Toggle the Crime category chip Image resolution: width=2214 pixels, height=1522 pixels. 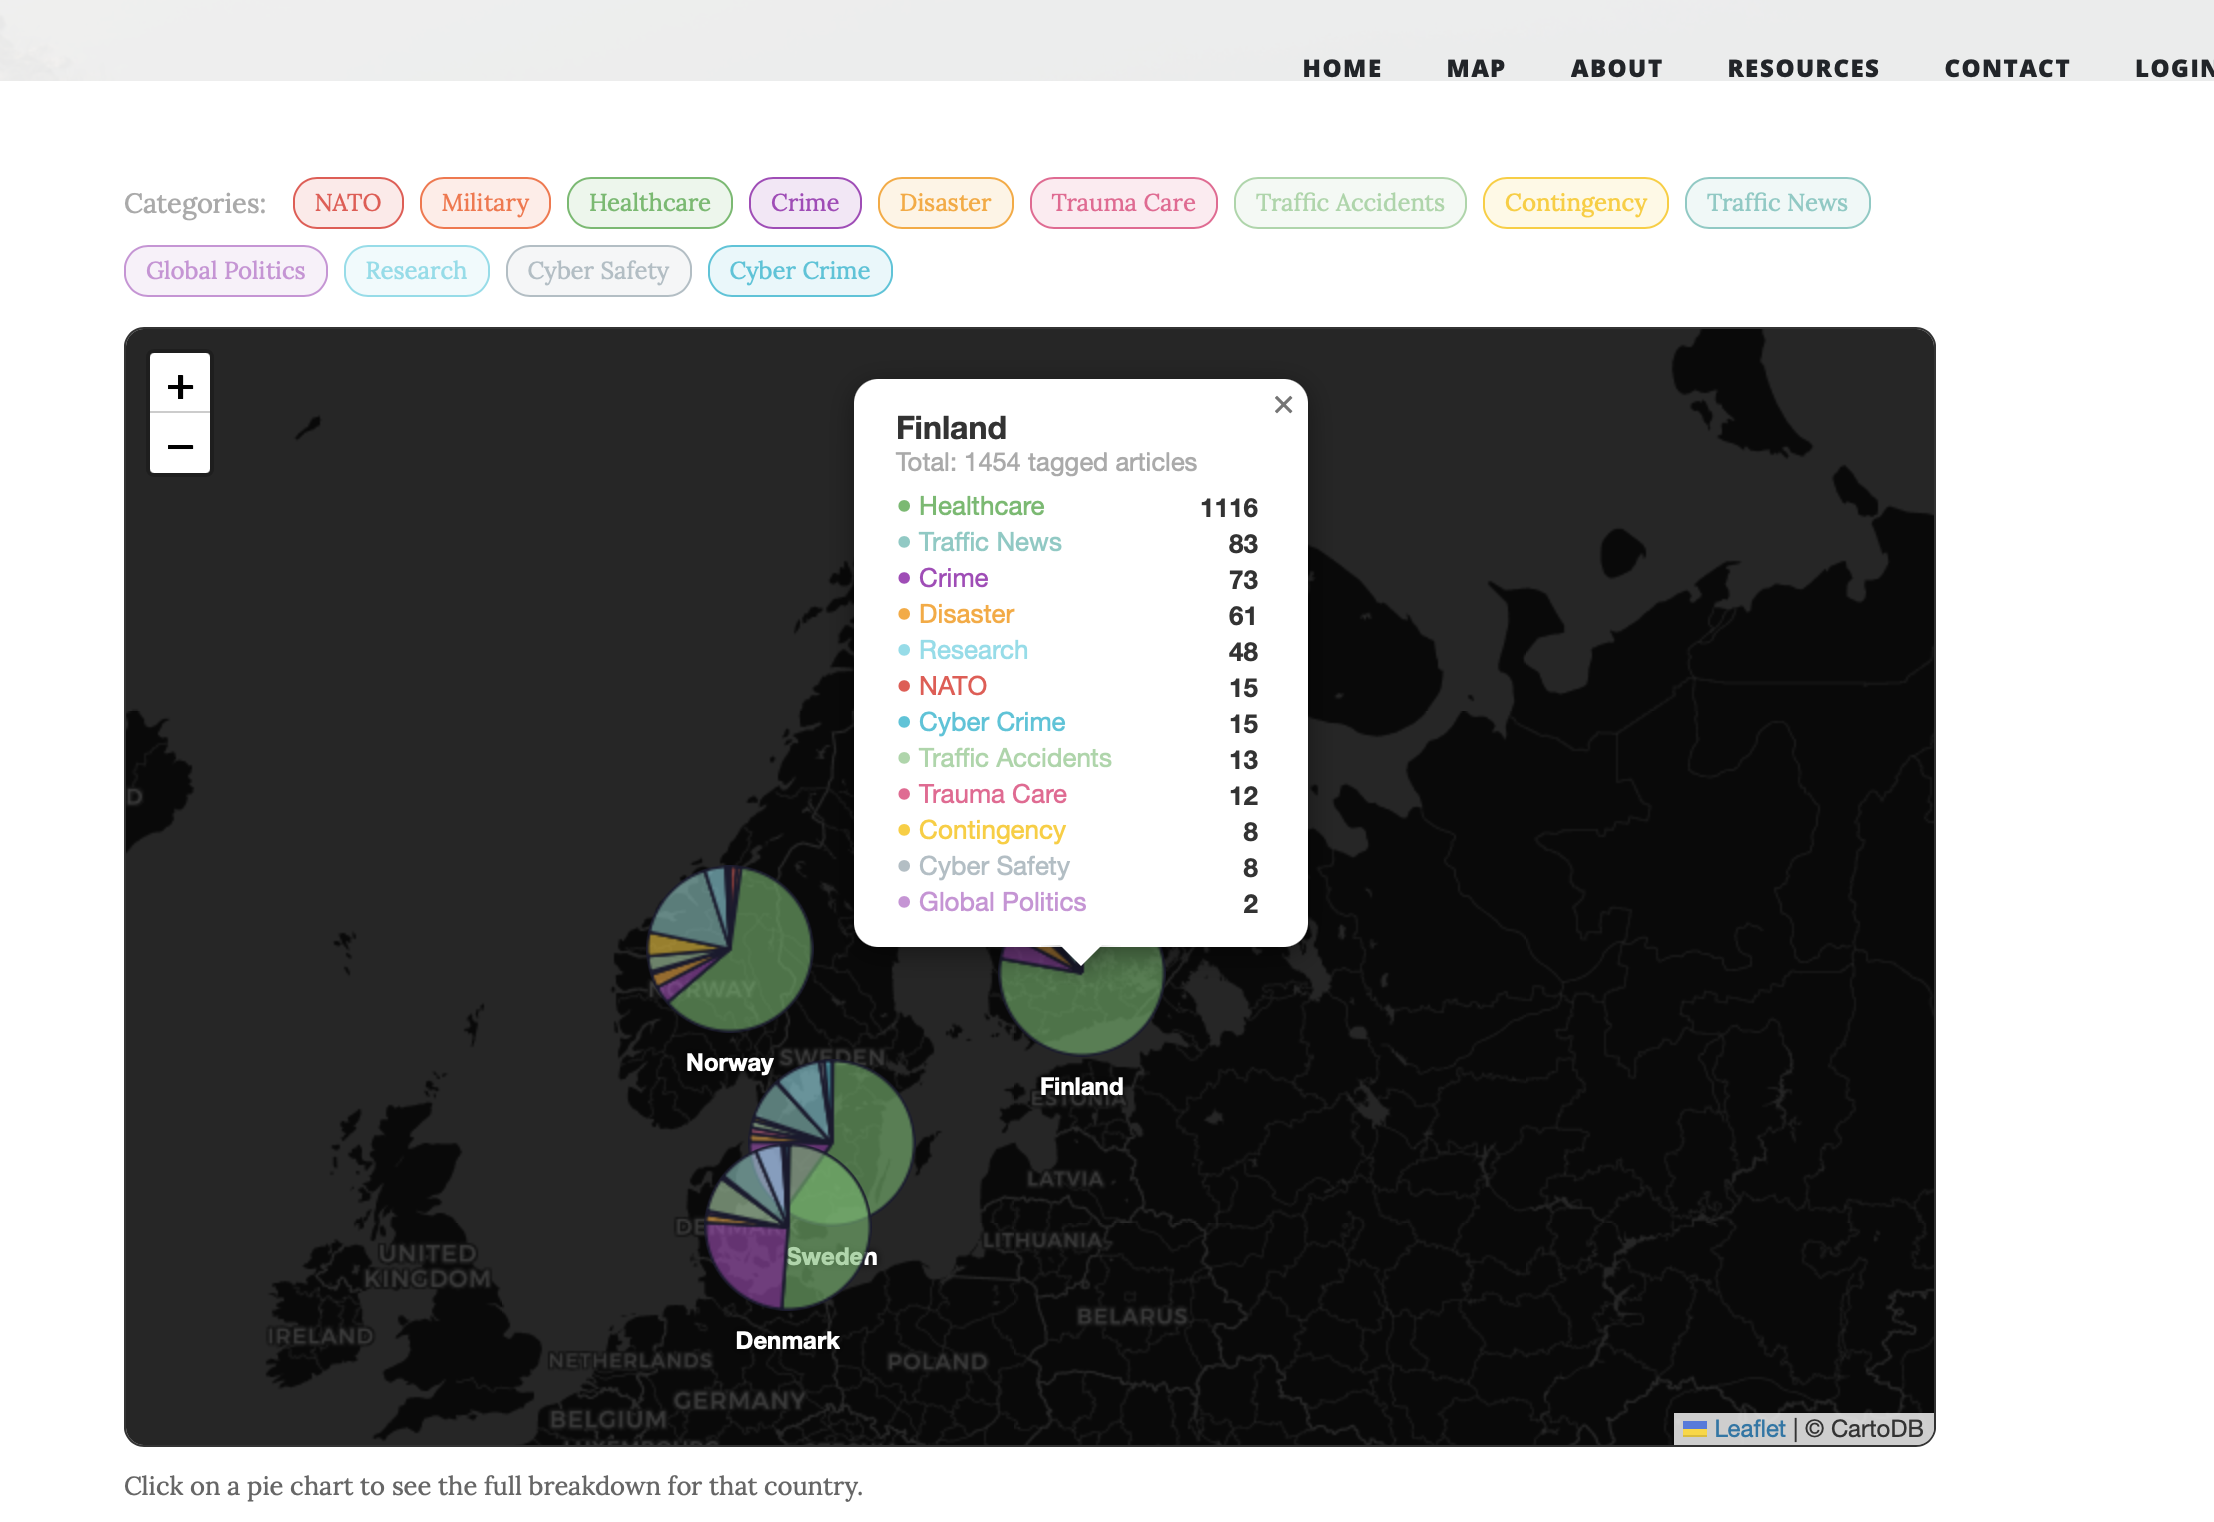tap(805, 203)
